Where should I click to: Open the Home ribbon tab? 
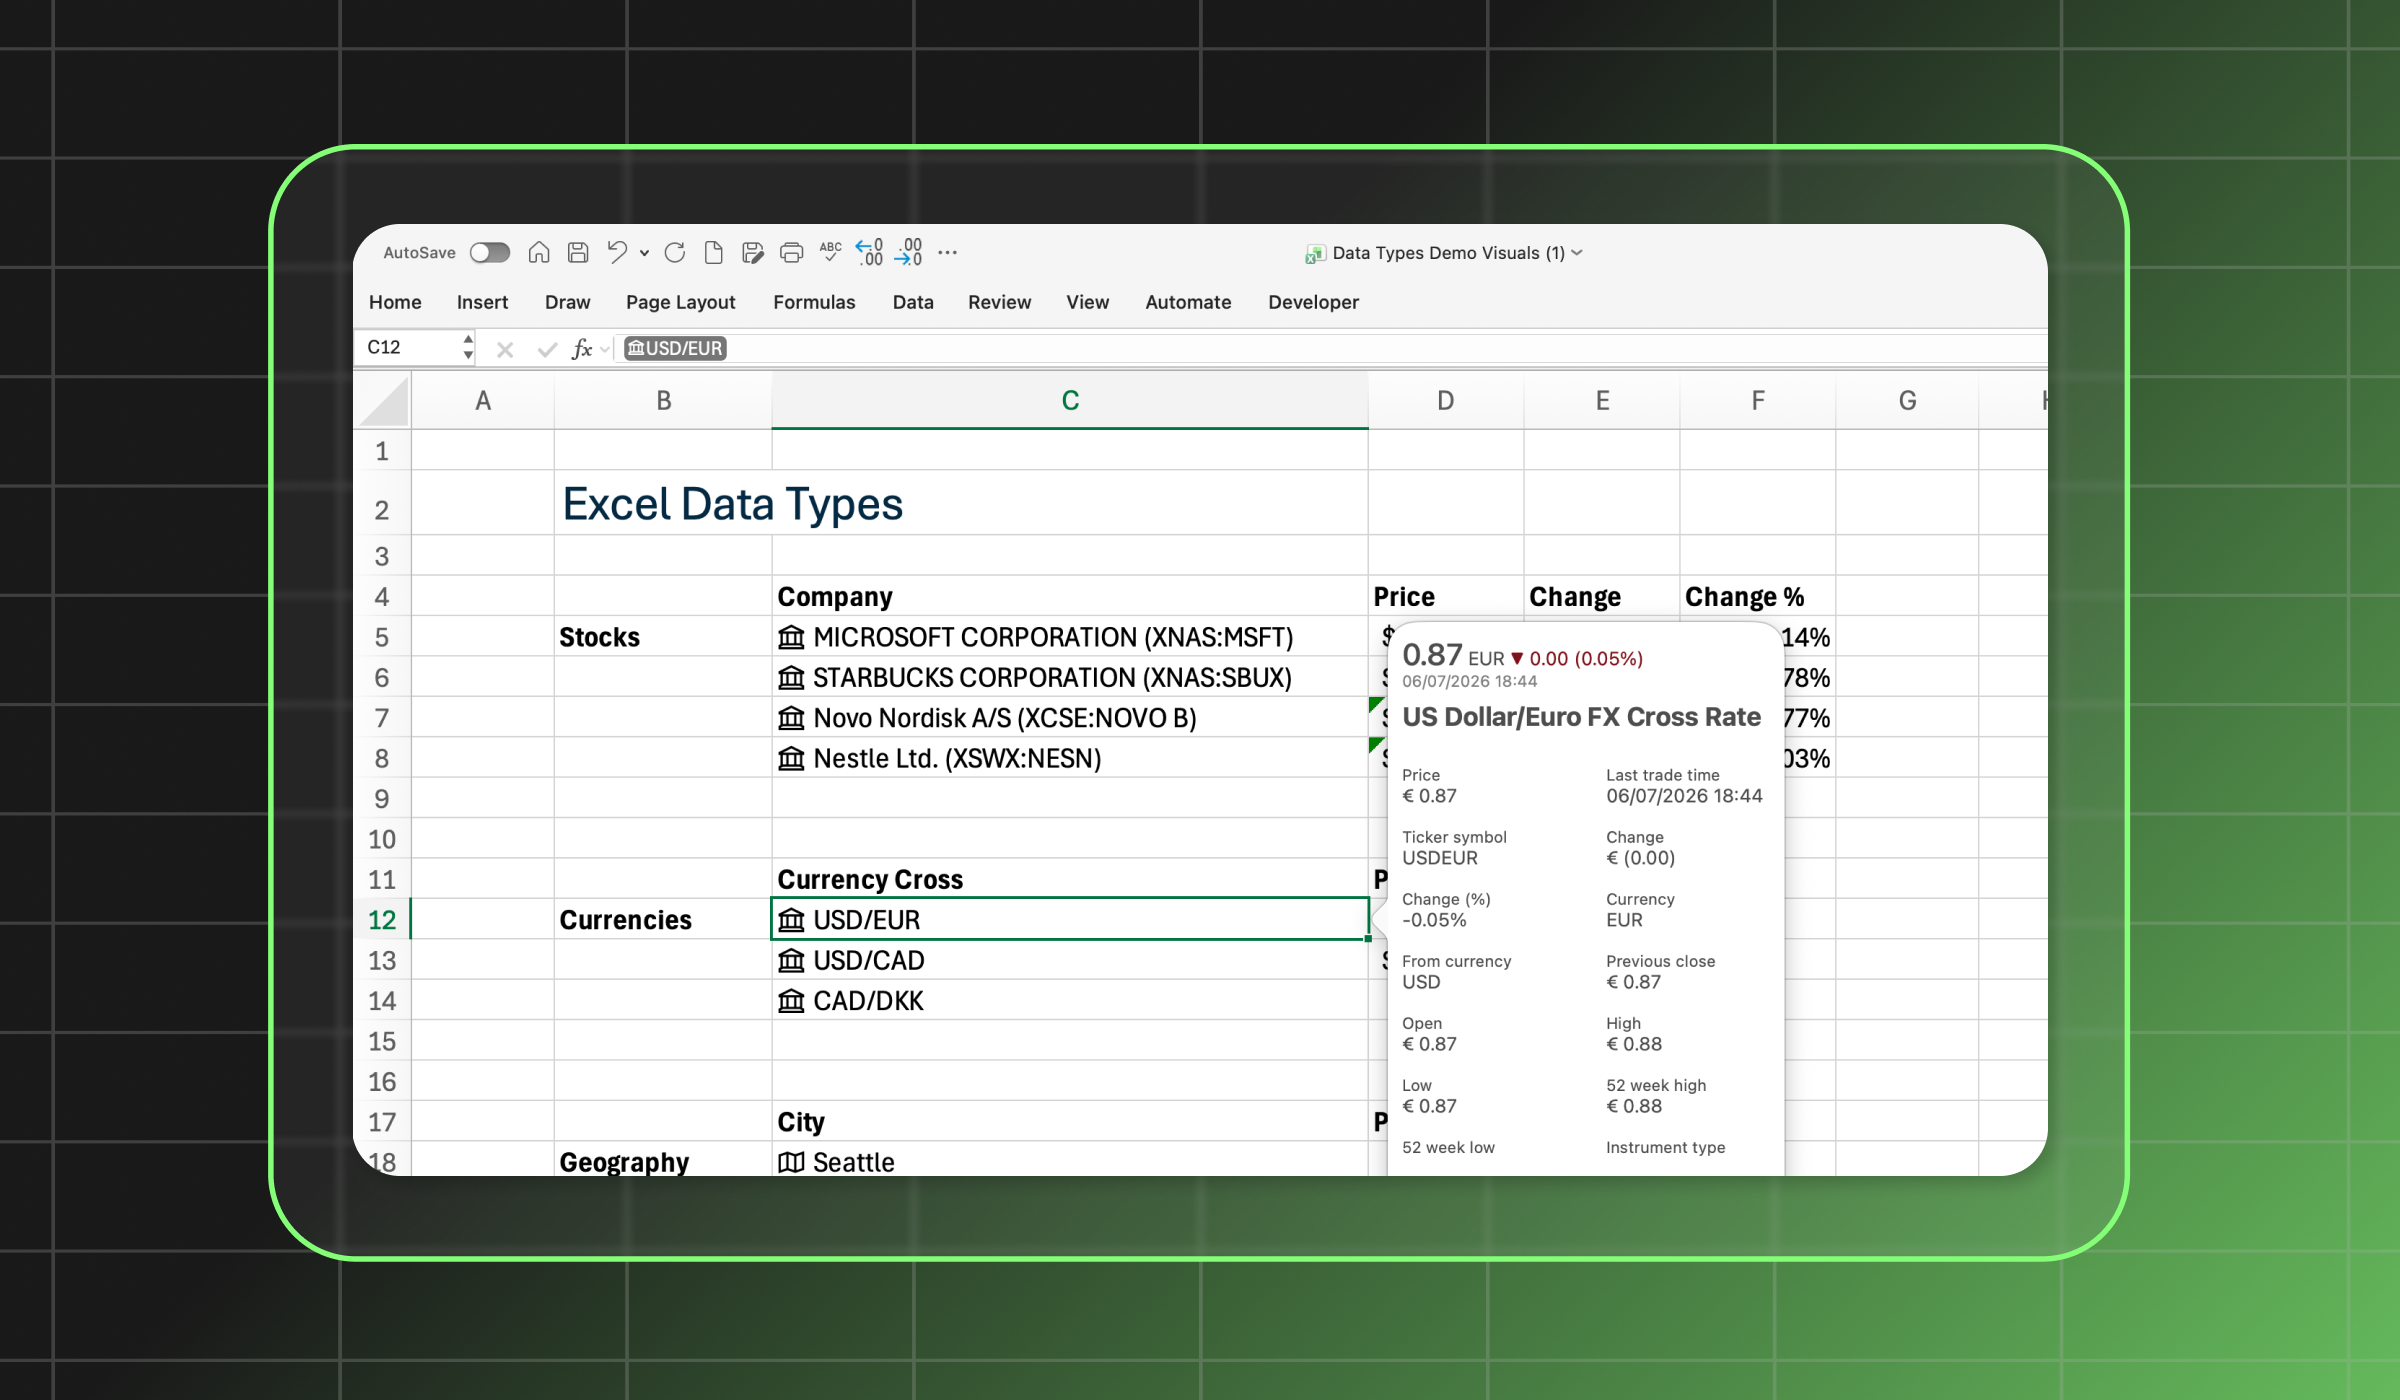coord(395,302)
